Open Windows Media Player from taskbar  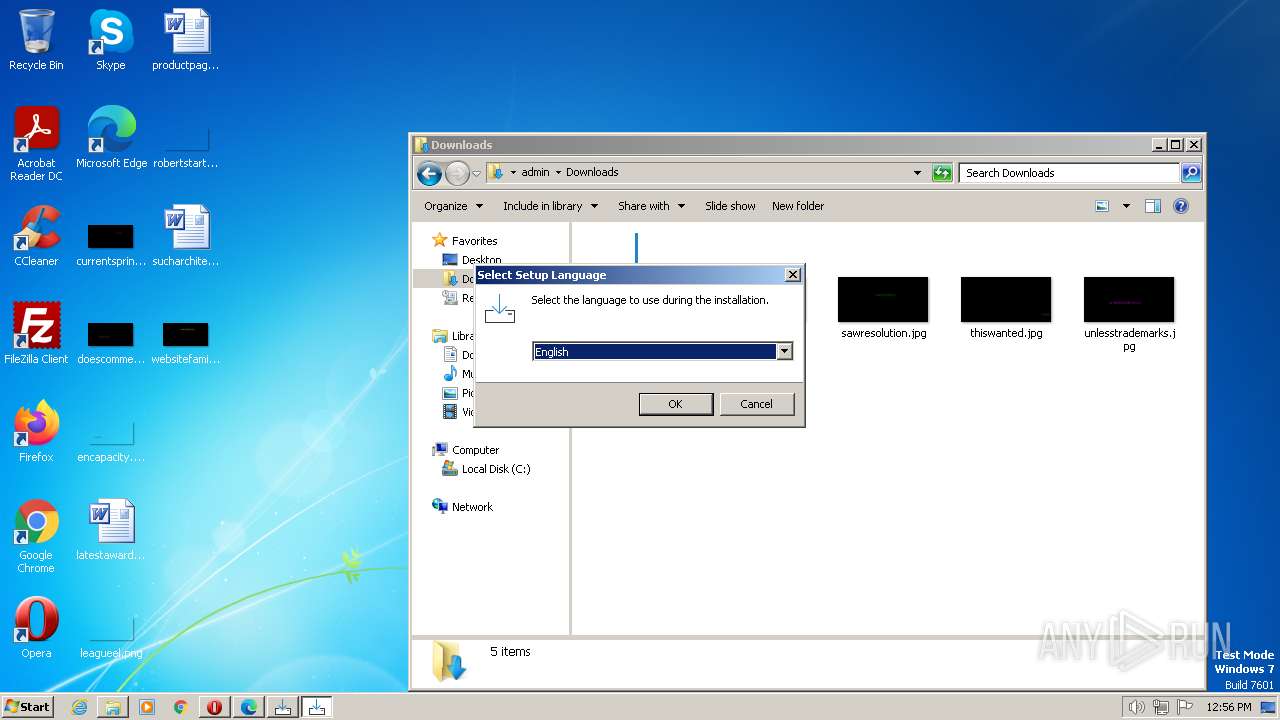(x=147, y=707)
